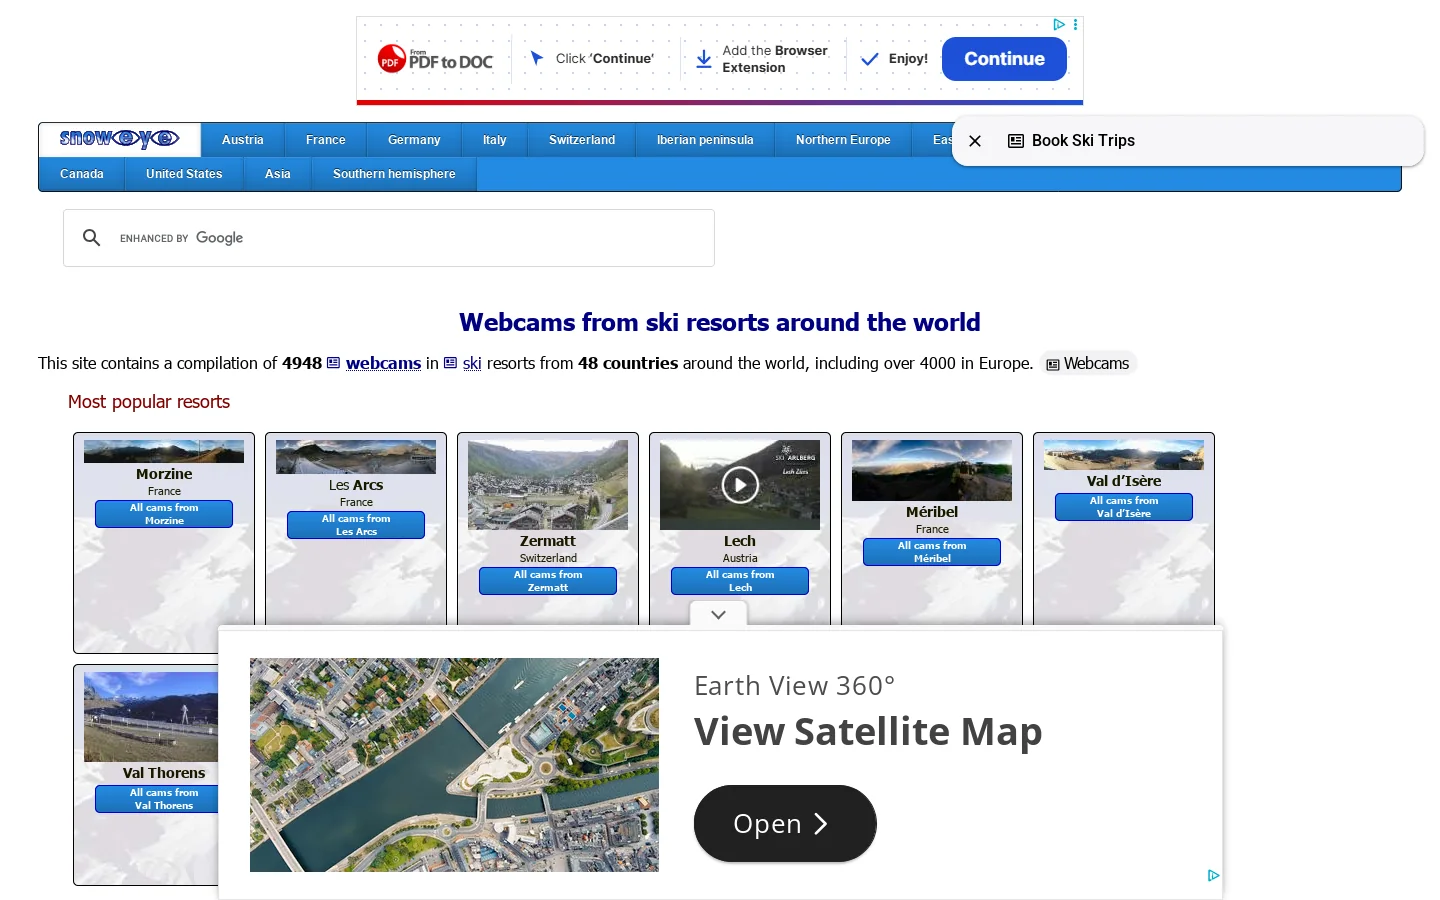Viewport: 1440px width, 900px height.
Task: Open the Asia menu item
Action: 278,174
